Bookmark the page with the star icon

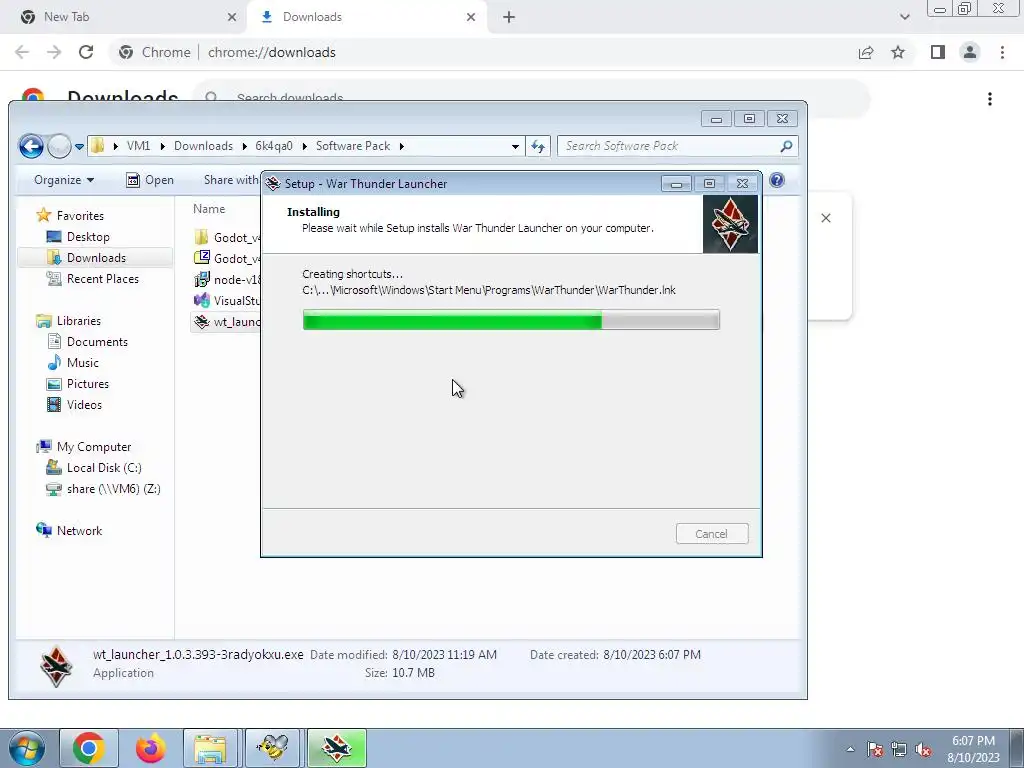coord(898,52)
